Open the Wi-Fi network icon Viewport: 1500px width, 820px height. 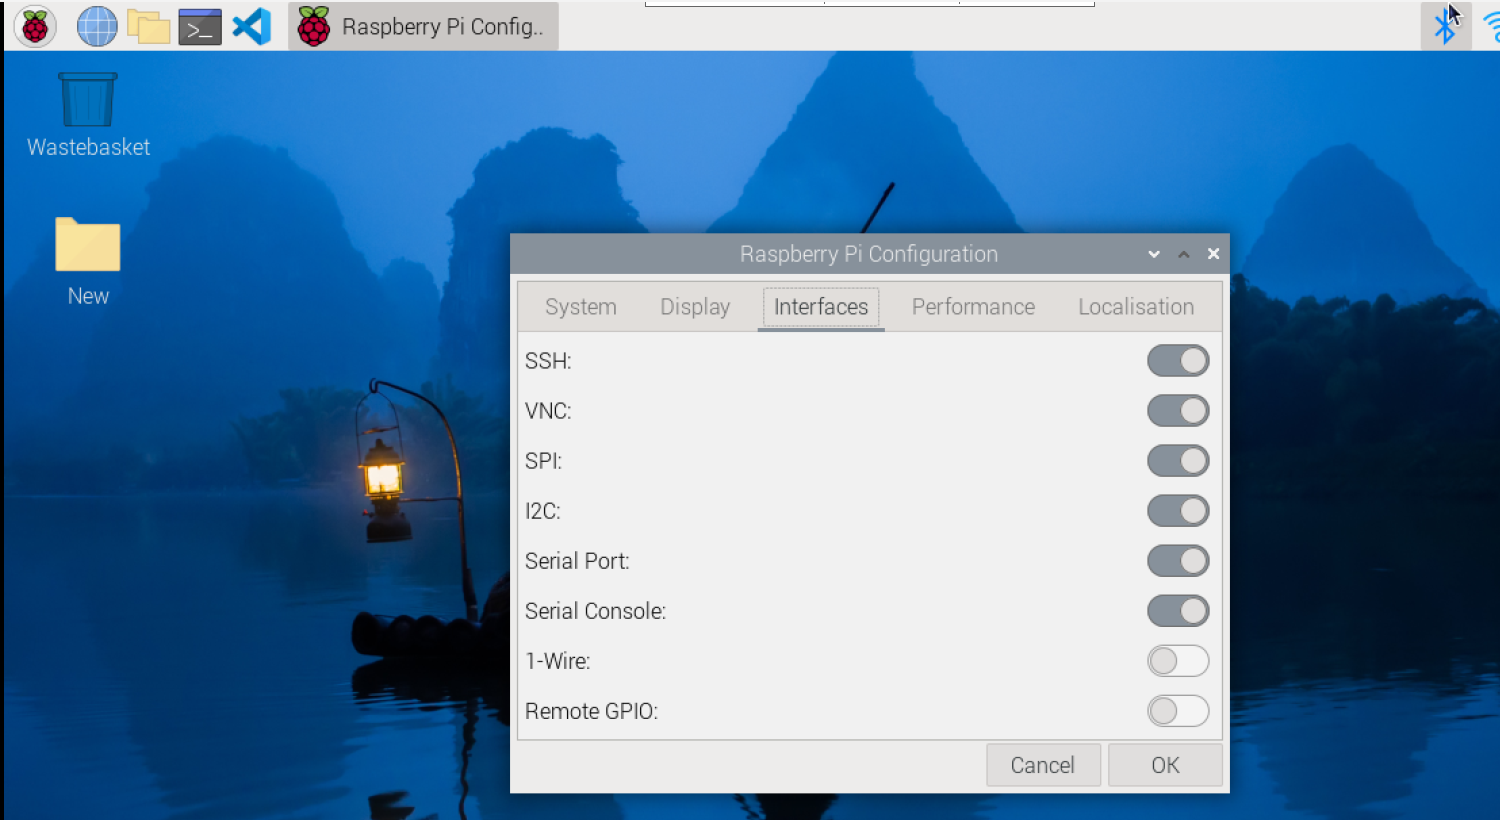[1492, 26]
